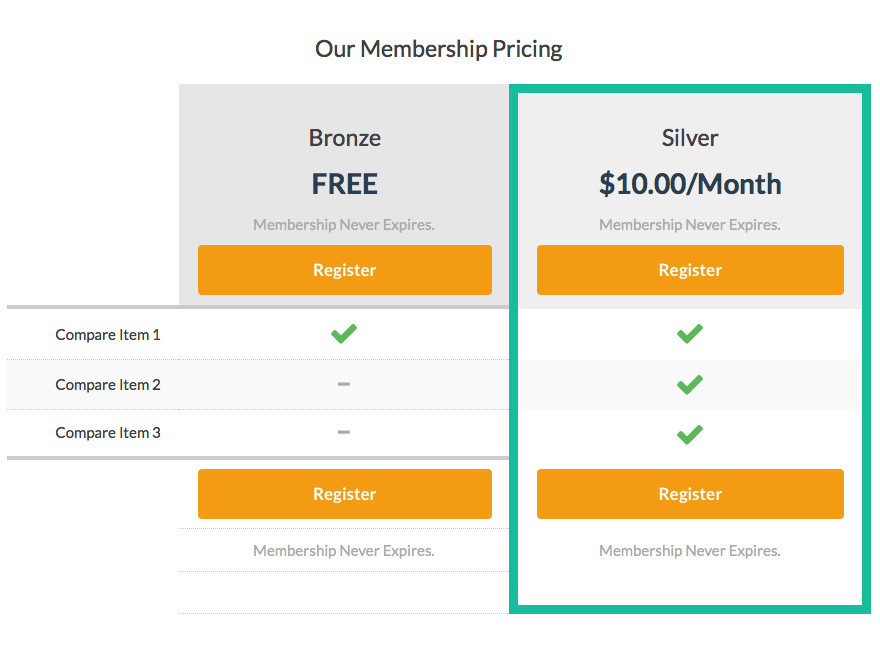Click the Bronze plan heading

[x=345, y=138]
